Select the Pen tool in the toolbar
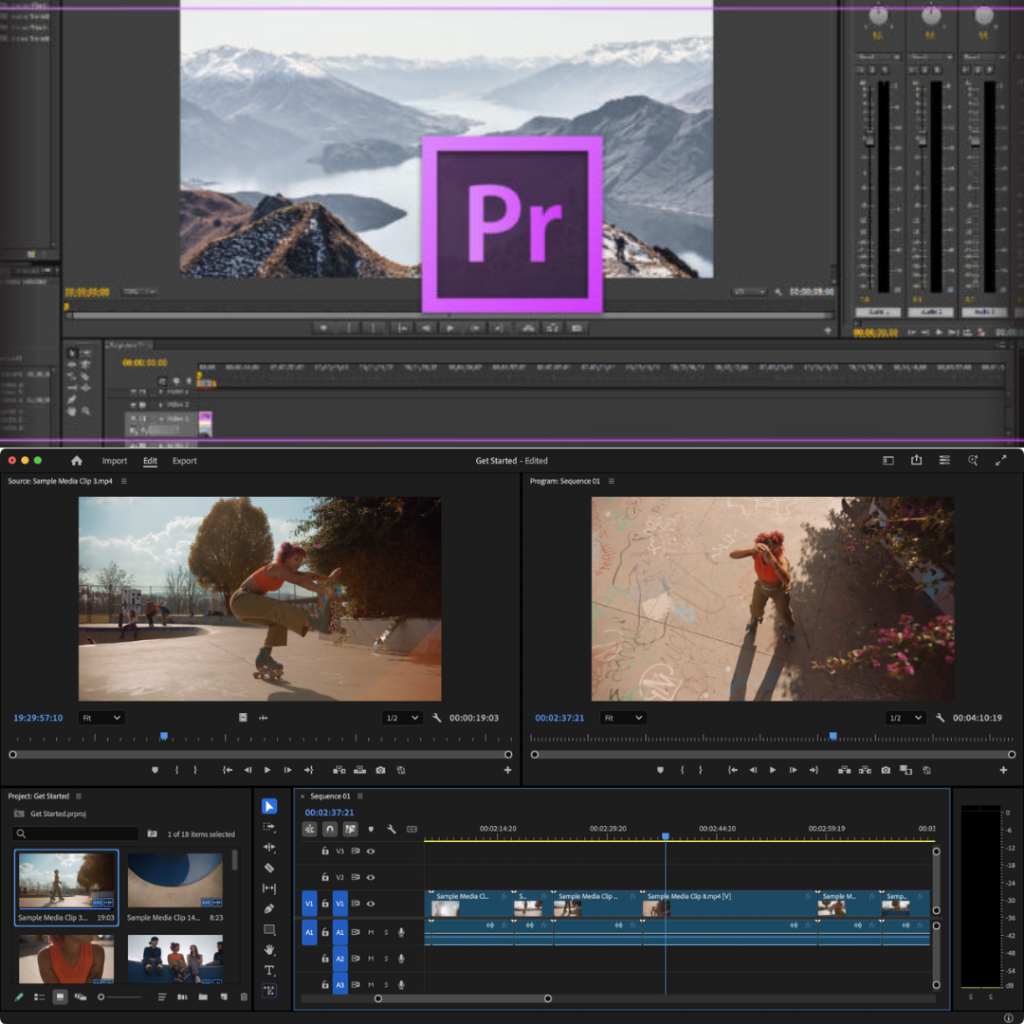1024x1024 pixels. point(269,909)
